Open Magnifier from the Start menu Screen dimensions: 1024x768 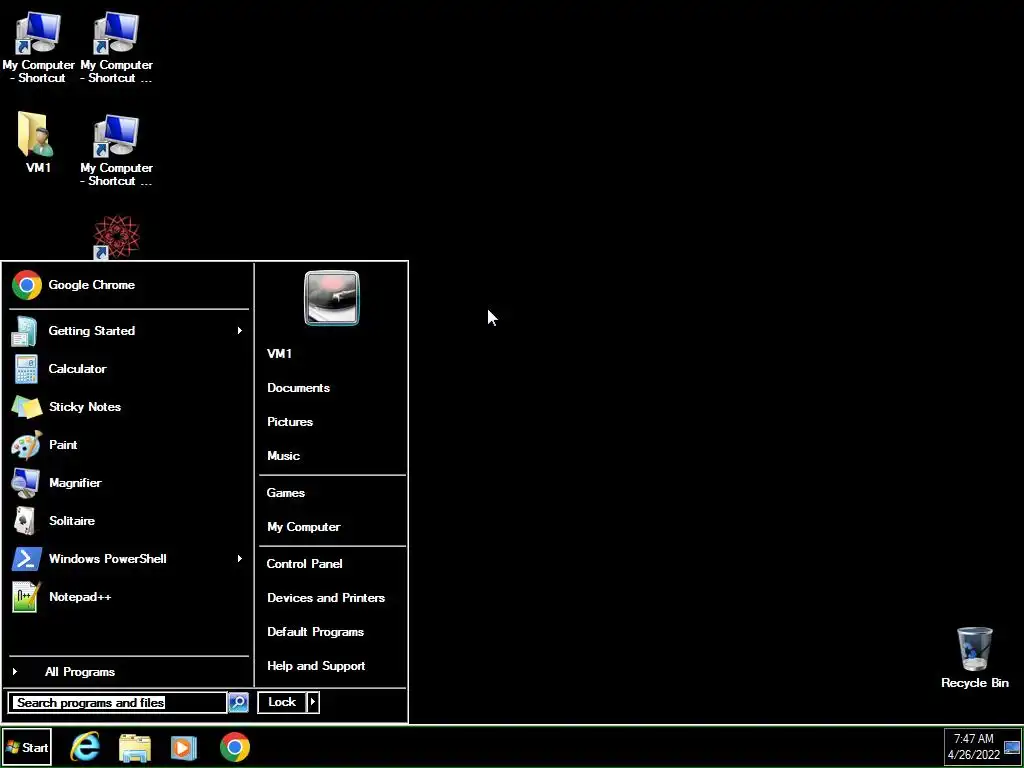[x=129, y=483]
